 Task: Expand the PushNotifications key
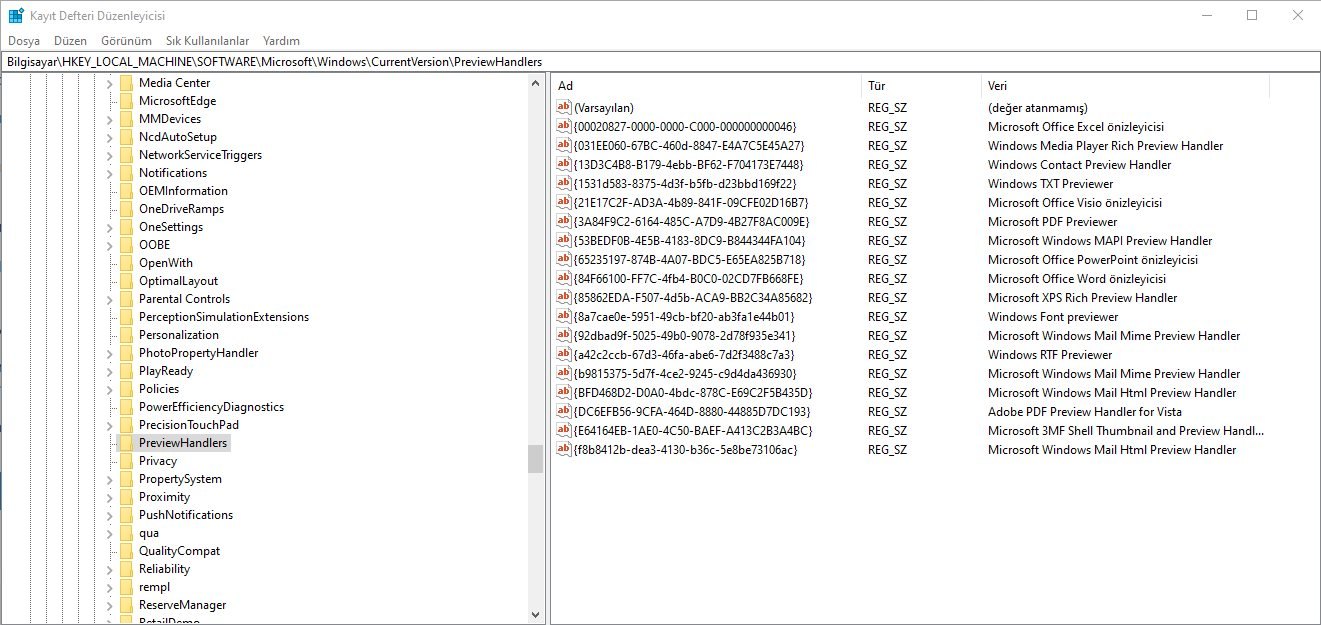(110, 515)
